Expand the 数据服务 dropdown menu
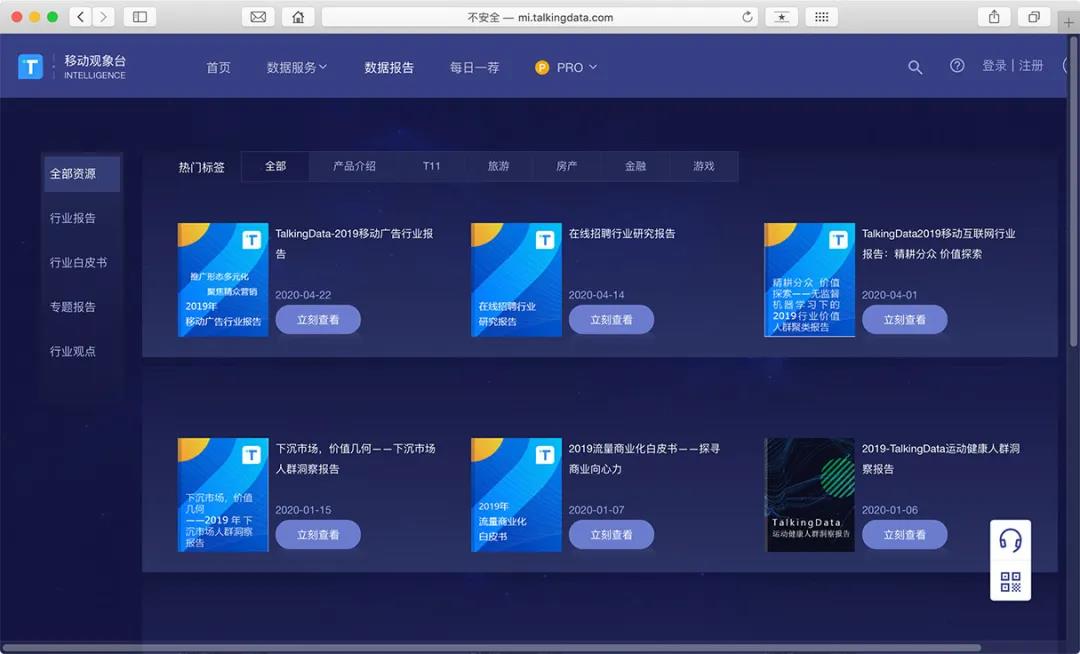The image size is (1080, 654). point(293,67)
